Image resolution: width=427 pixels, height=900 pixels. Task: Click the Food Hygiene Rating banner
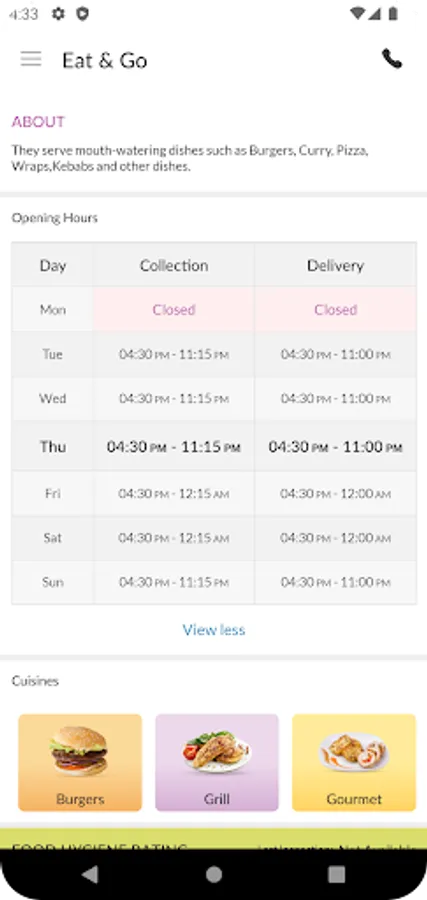tap(214, 839)
